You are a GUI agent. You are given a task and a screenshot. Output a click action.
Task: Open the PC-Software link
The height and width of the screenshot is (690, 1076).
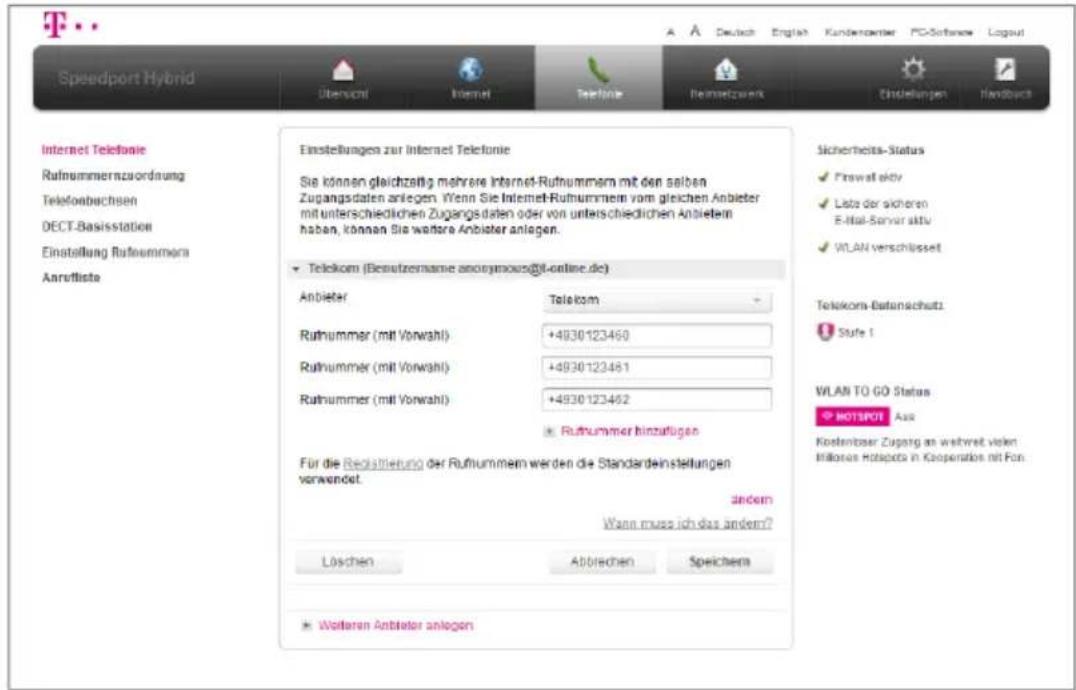point(942,32)
